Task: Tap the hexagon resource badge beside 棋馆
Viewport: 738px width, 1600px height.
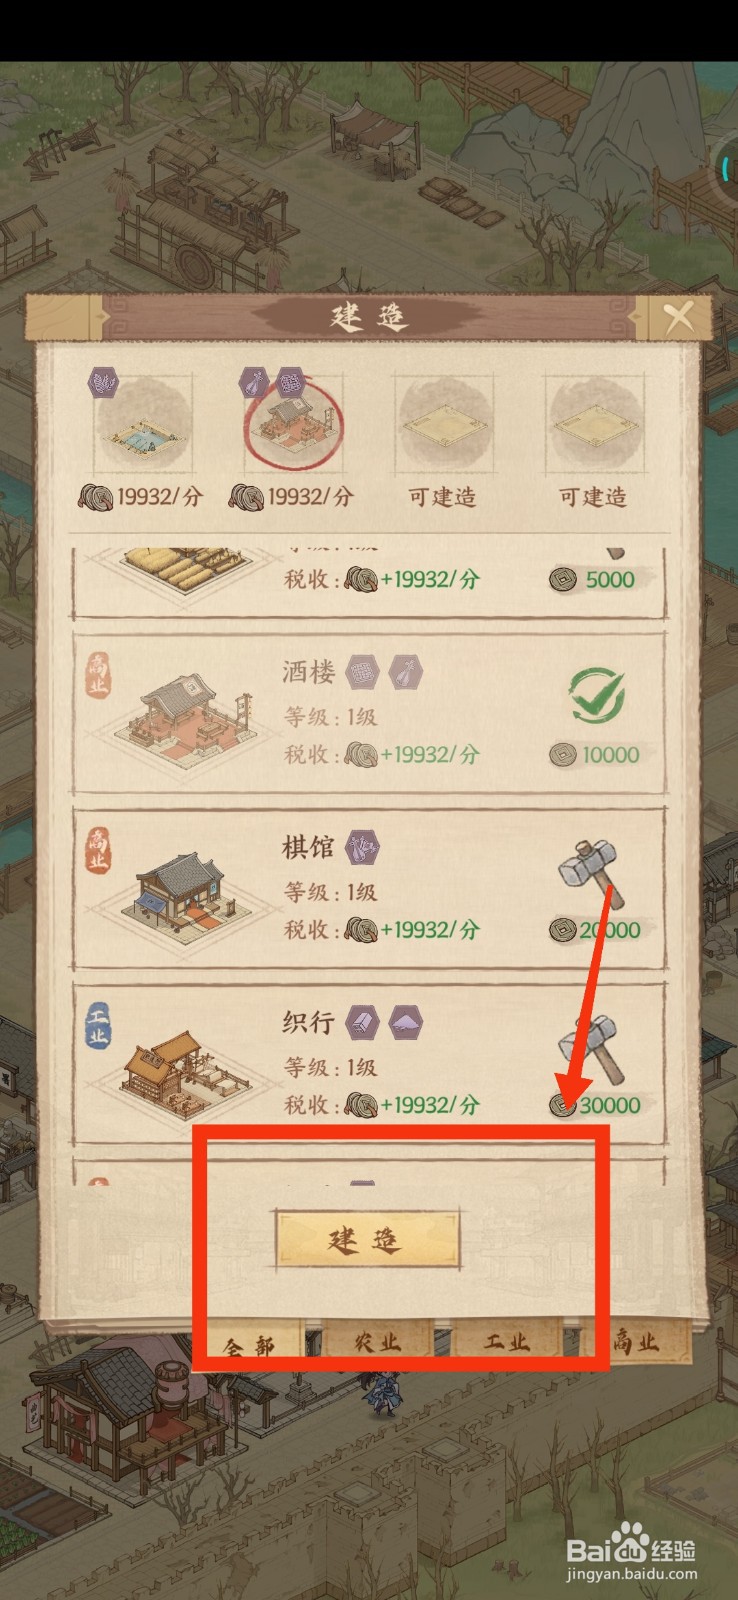Action: click(x=362, y=848)
